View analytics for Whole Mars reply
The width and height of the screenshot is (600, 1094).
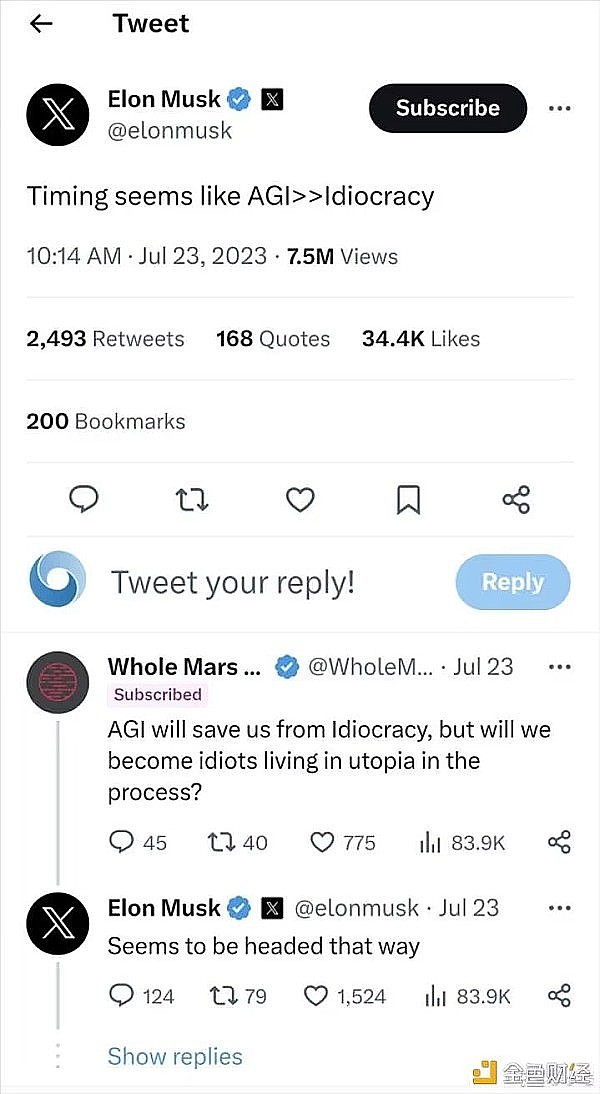click(x=431, y=842)
